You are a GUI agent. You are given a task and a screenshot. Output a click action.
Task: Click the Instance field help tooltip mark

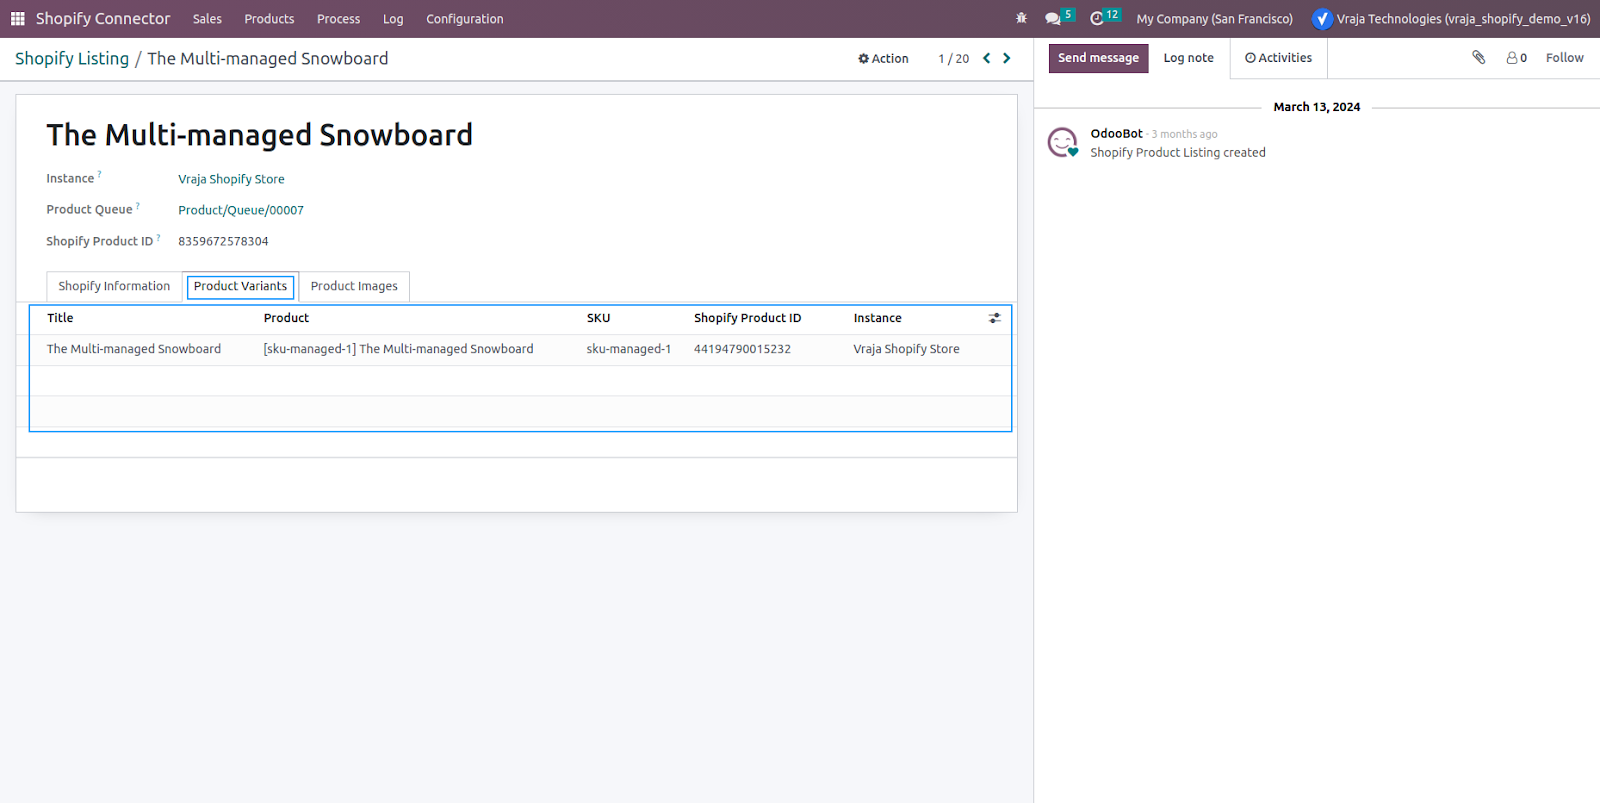(x=99, y=174)
